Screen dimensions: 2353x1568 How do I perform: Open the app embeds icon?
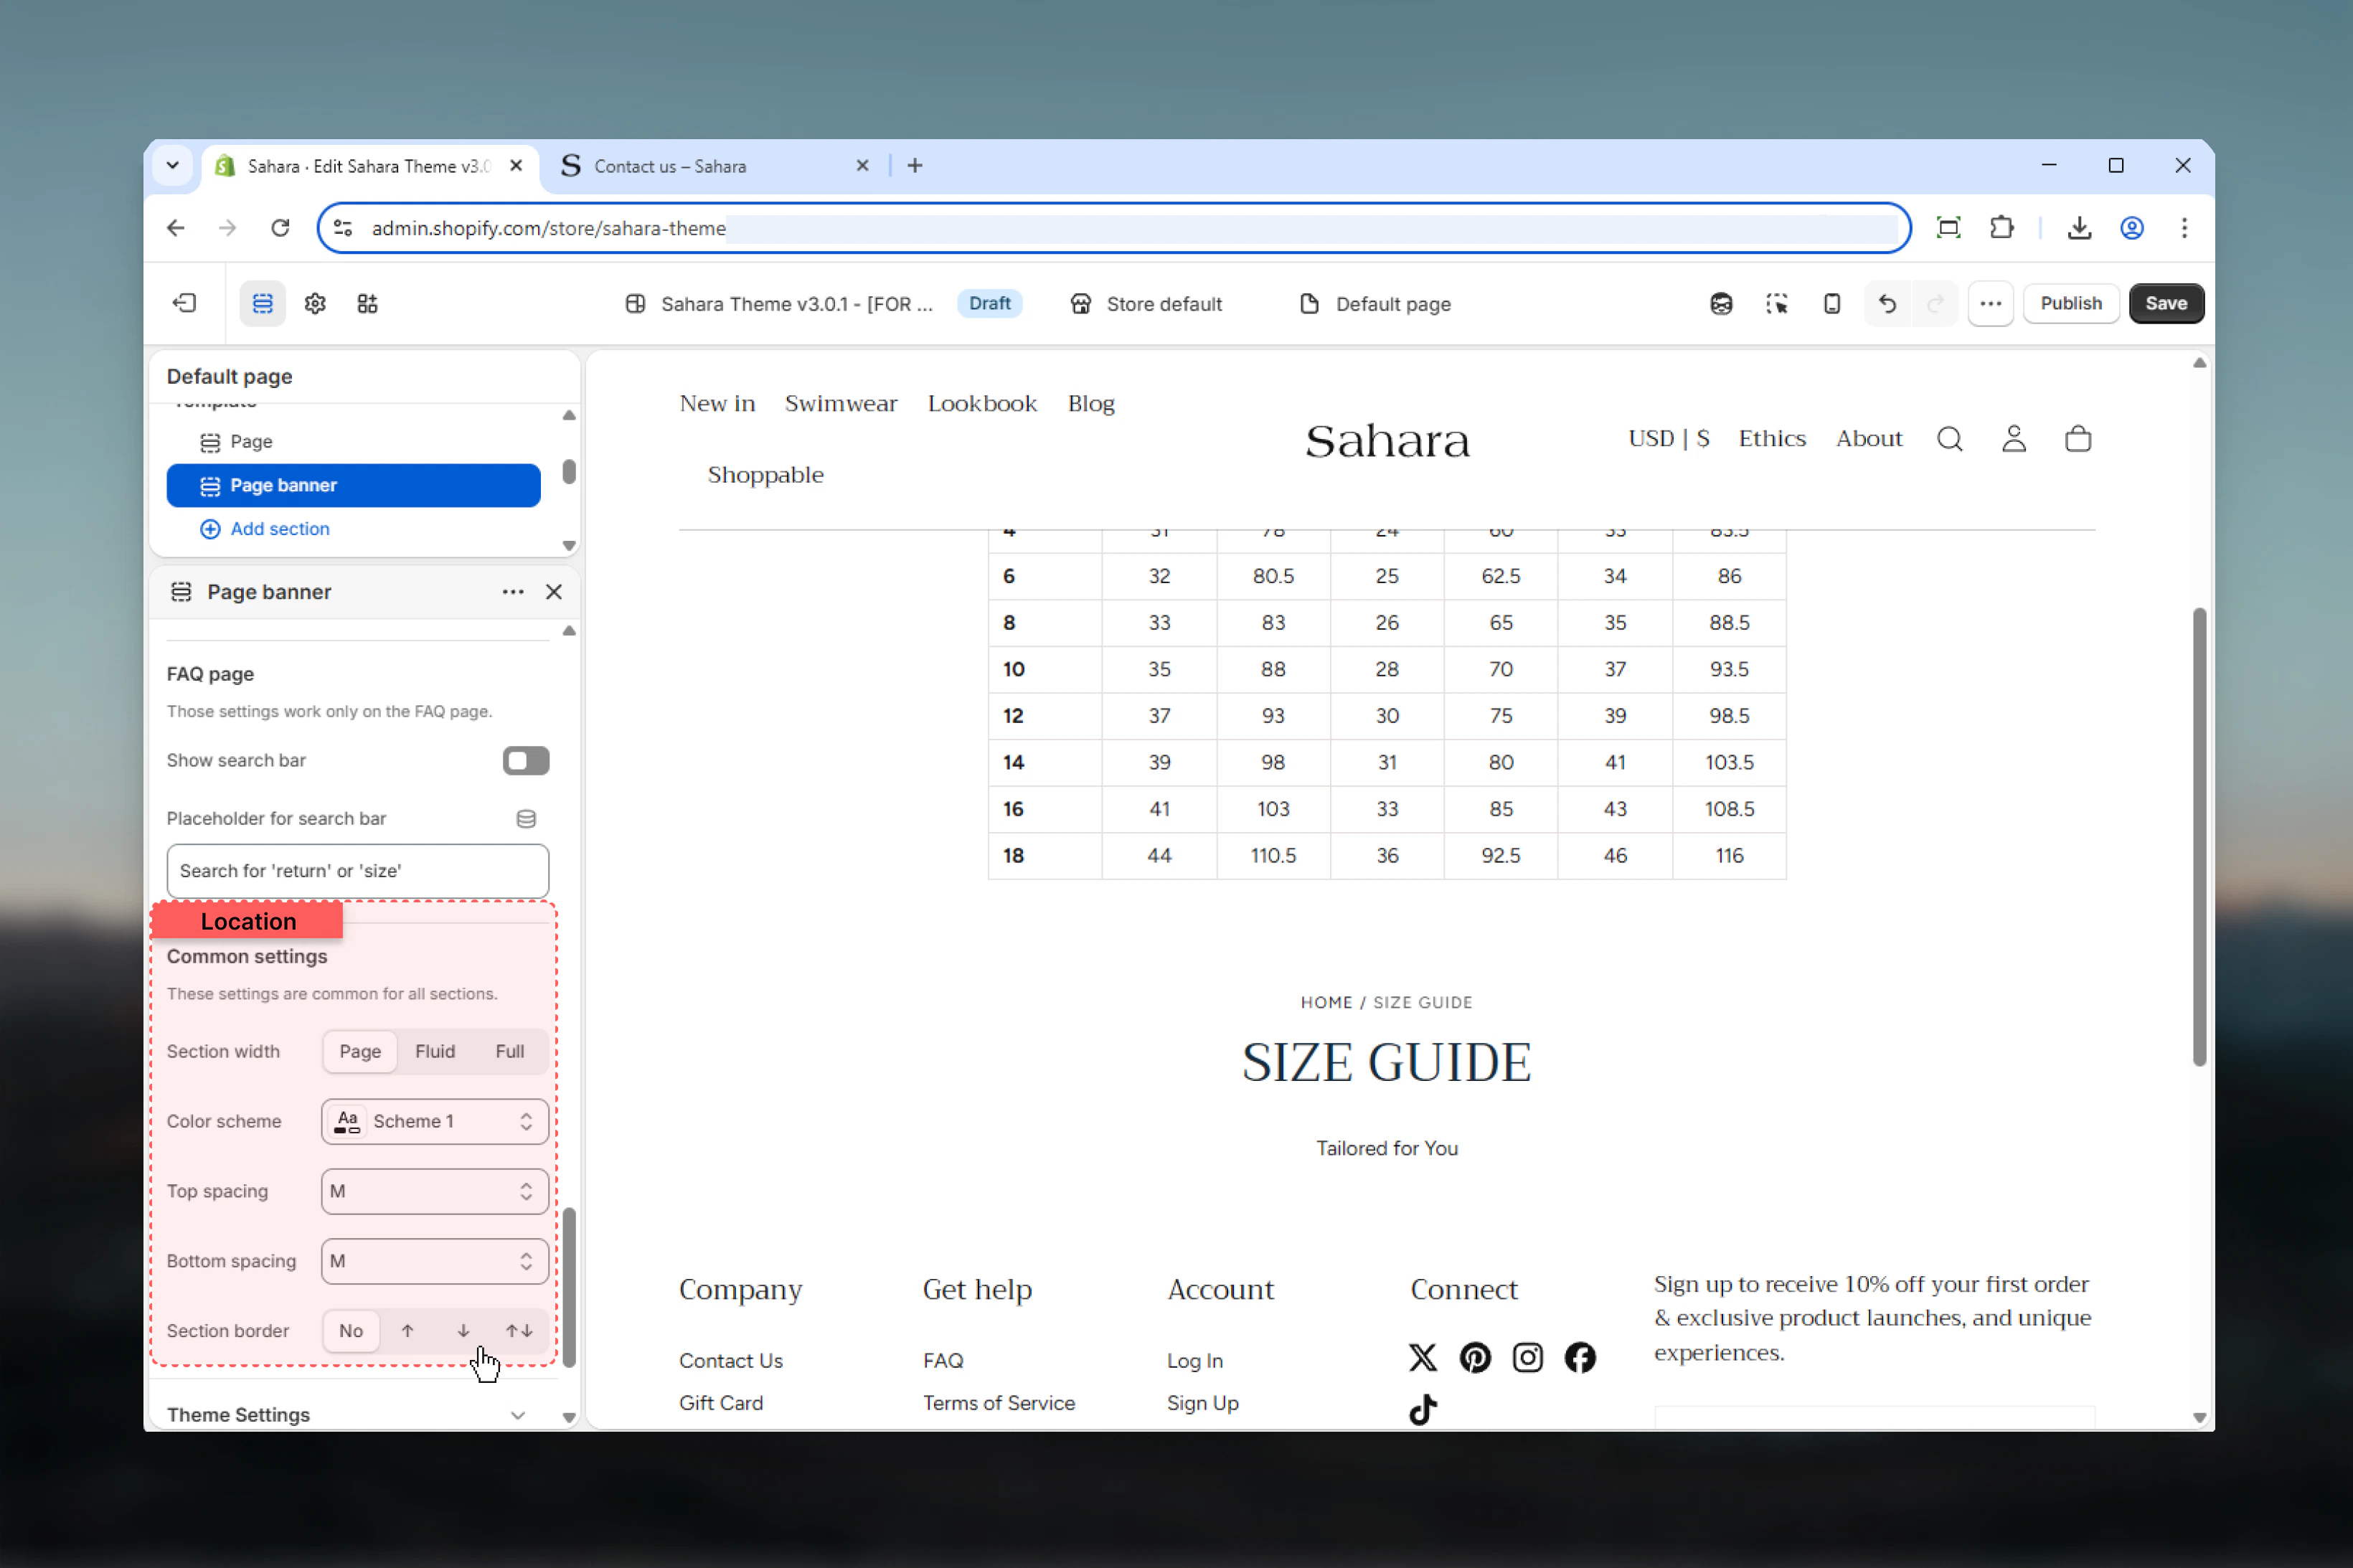tap(367, 303)
